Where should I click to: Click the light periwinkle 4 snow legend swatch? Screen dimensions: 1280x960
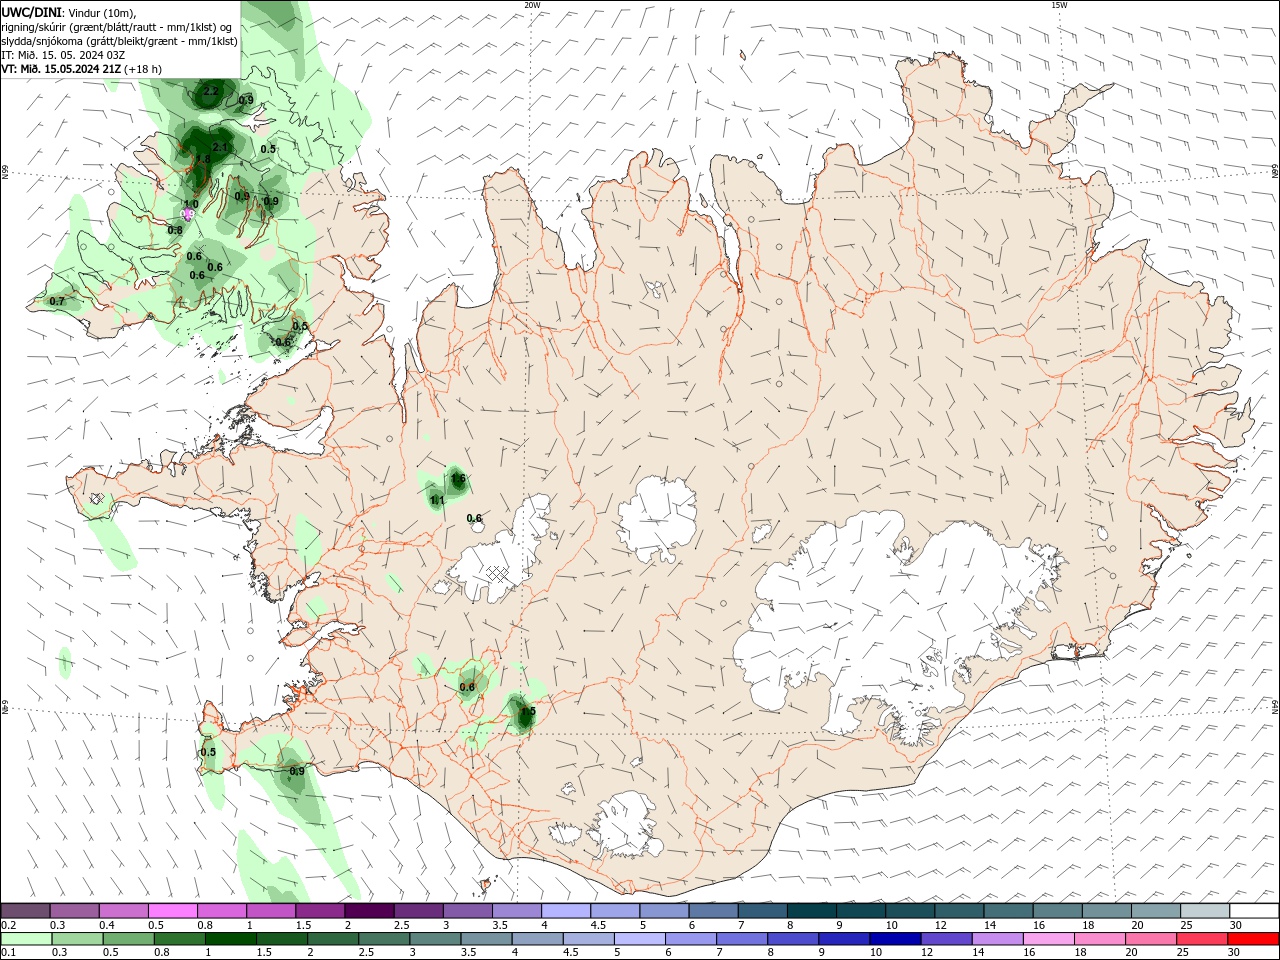(566, 911)
